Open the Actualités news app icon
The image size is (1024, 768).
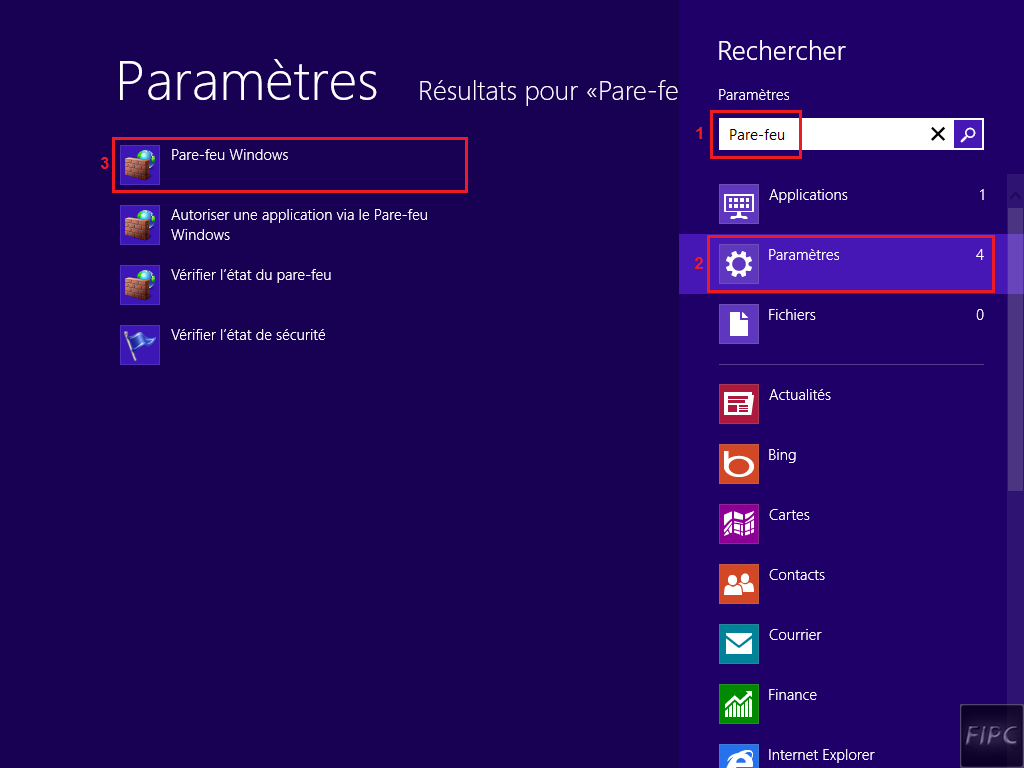tap(739, 404)
